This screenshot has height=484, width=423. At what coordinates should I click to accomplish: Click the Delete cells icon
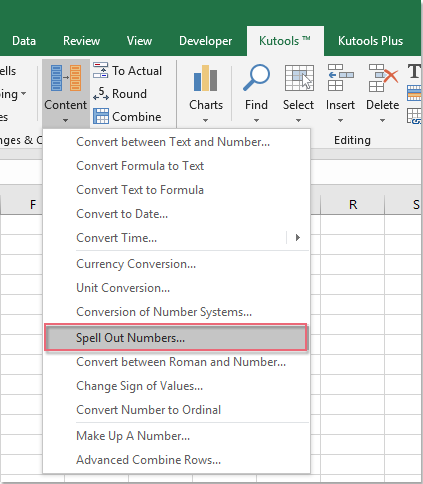(x=383, y=78)
